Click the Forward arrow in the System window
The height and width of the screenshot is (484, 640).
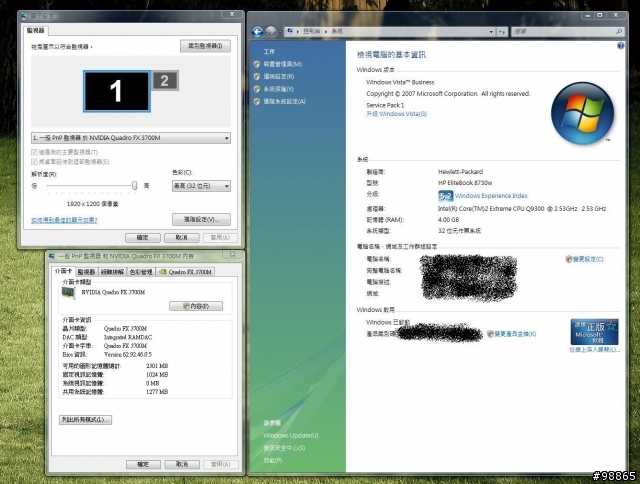(271, 31)
